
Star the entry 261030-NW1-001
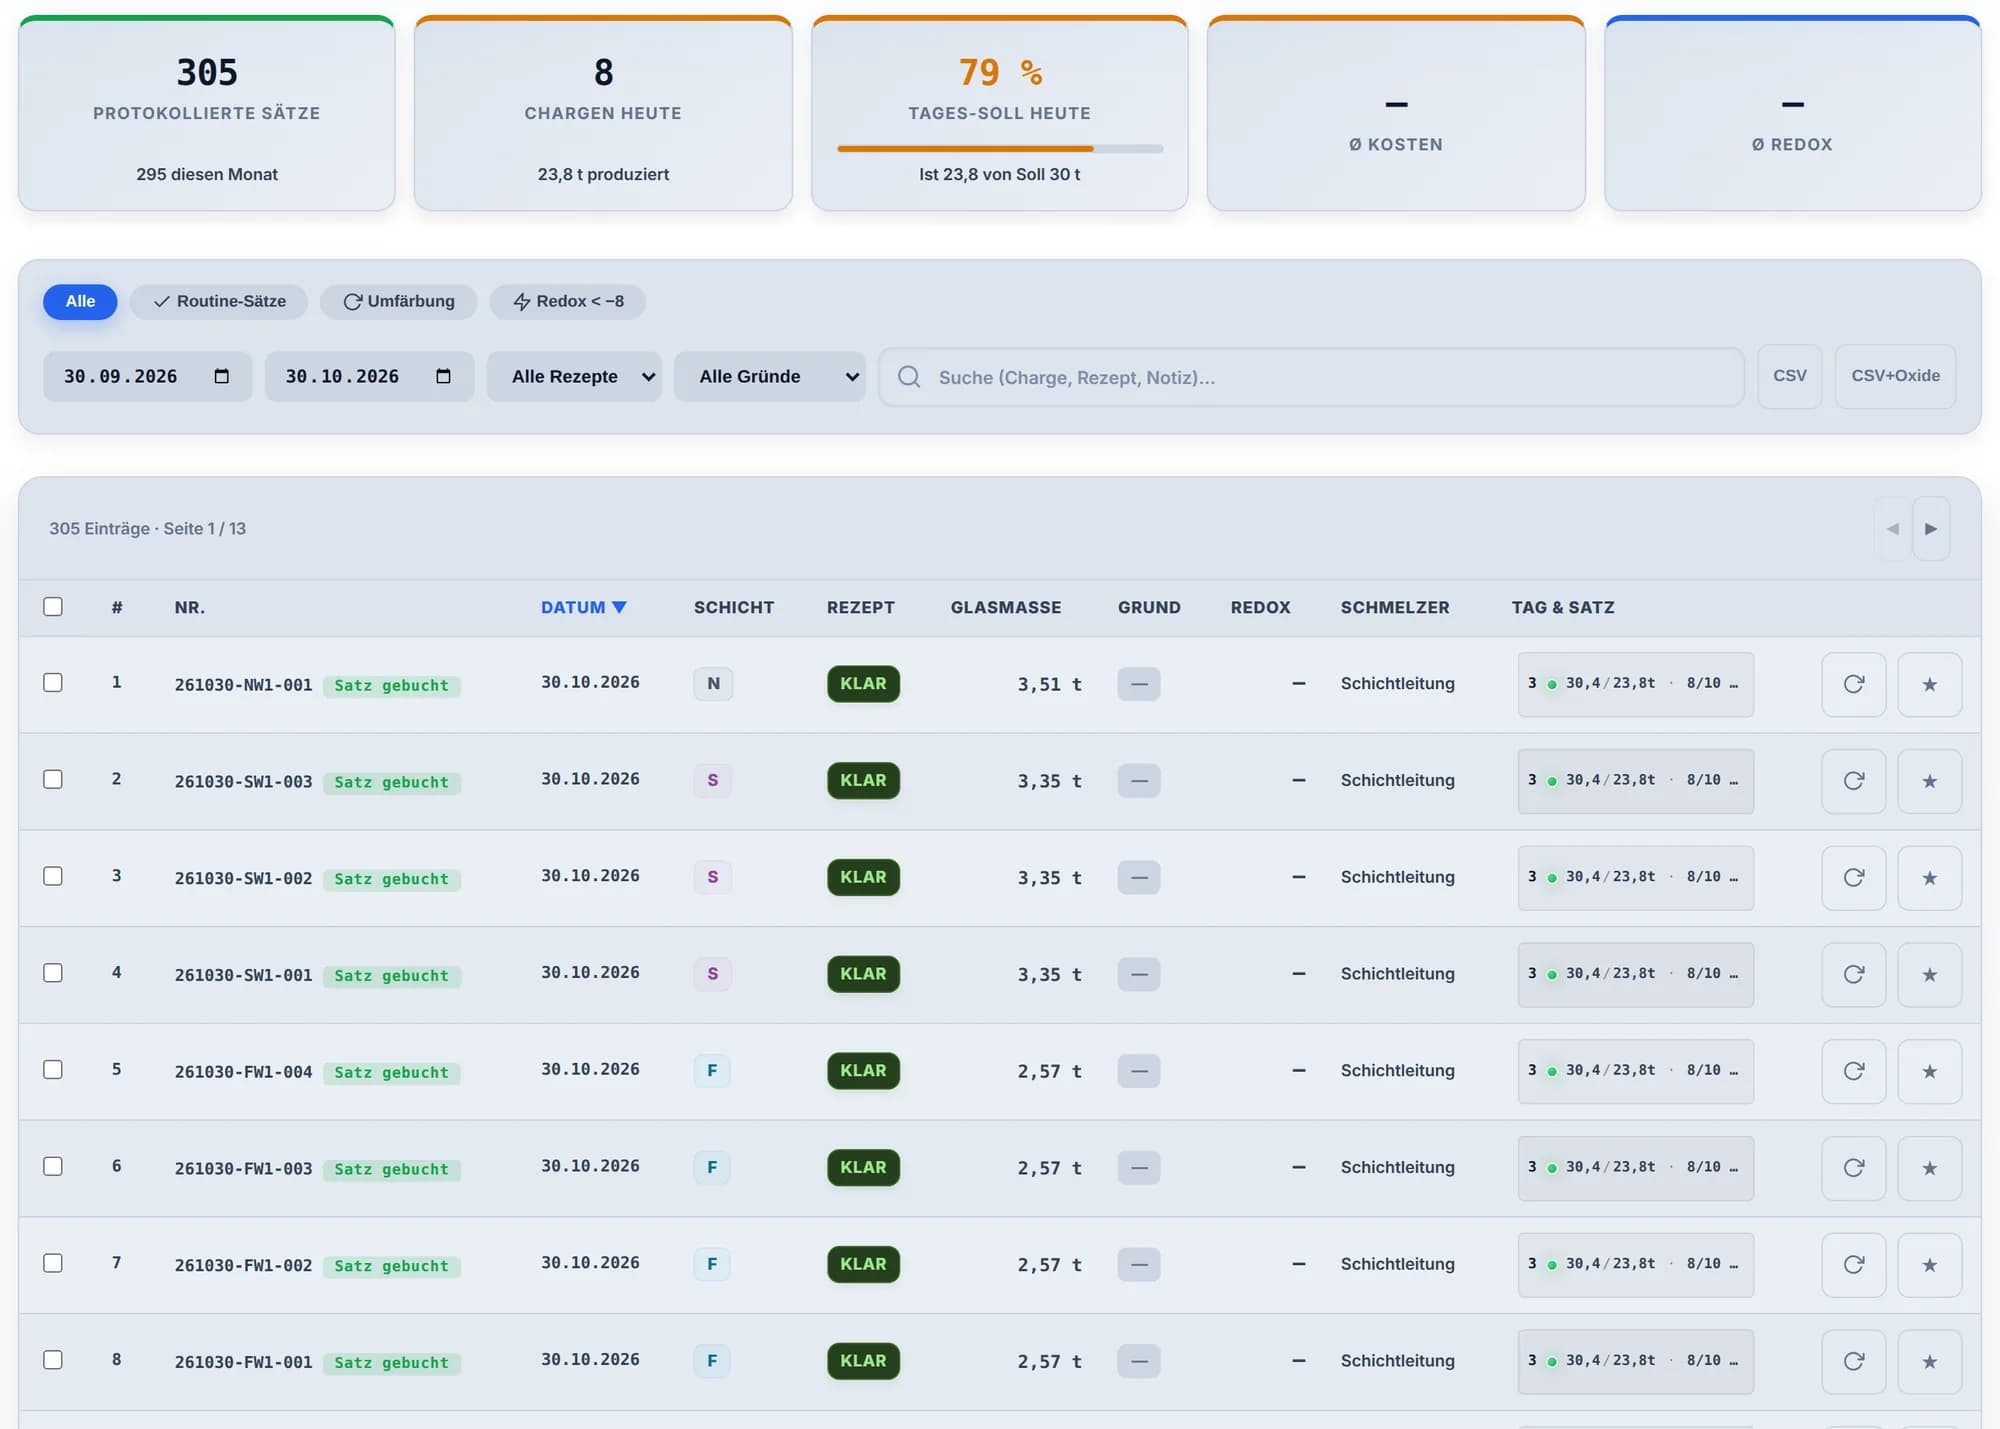pyautogui.click(x=1929, y=684)
